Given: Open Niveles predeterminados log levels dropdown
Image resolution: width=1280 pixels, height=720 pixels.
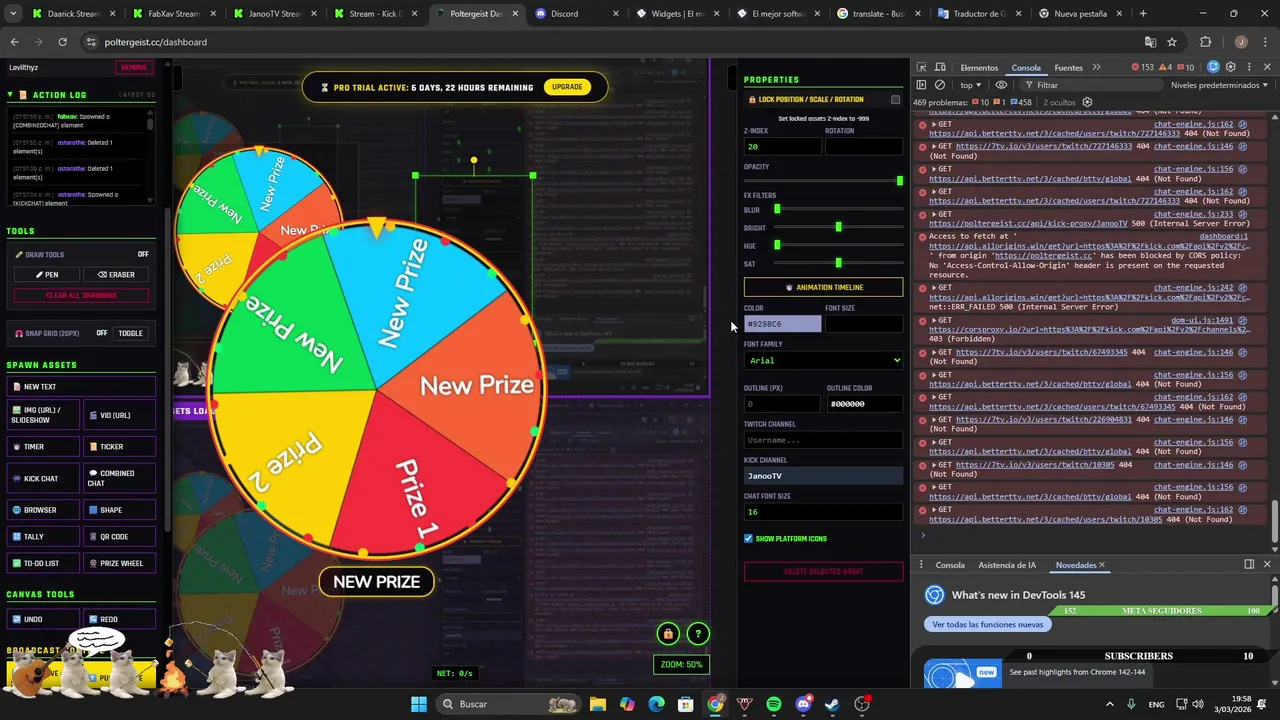Looking at the screenshot, I should tap(1220, 85).
